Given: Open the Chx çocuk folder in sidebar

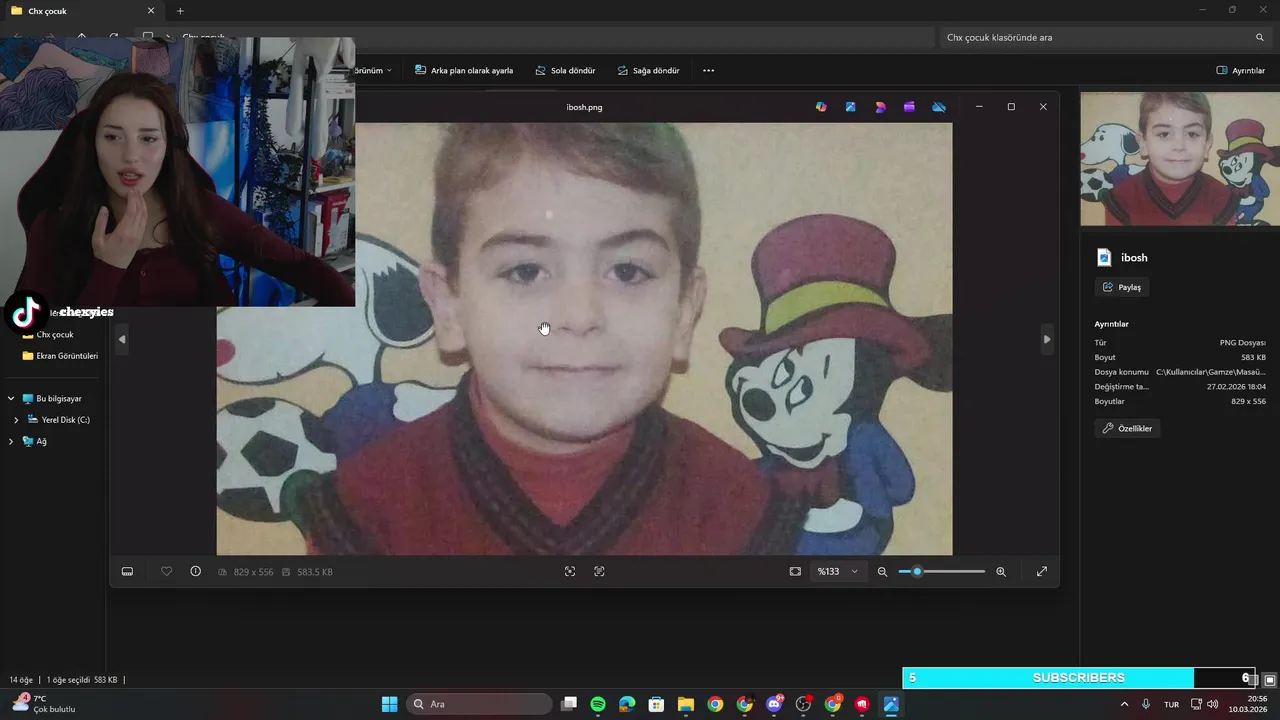Looking at the screenshot, I should (x=55, y=335).
